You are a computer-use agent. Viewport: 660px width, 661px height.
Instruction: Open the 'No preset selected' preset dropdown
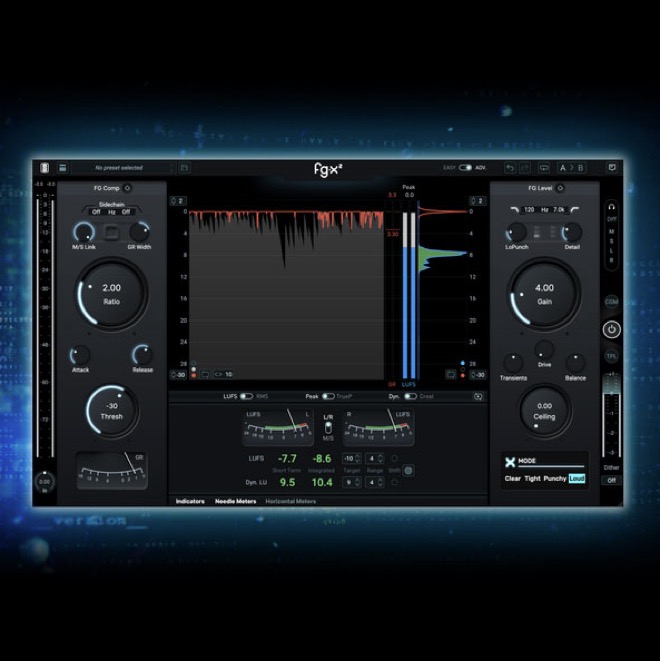point(118,168)
